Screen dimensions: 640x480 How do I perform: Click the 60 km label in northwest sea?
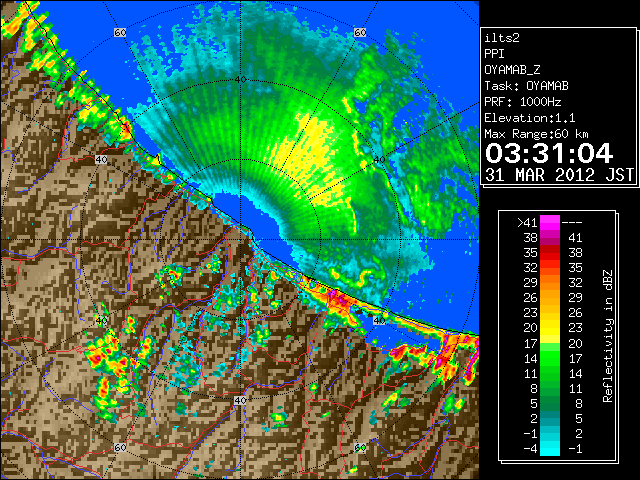coord(120,32)
